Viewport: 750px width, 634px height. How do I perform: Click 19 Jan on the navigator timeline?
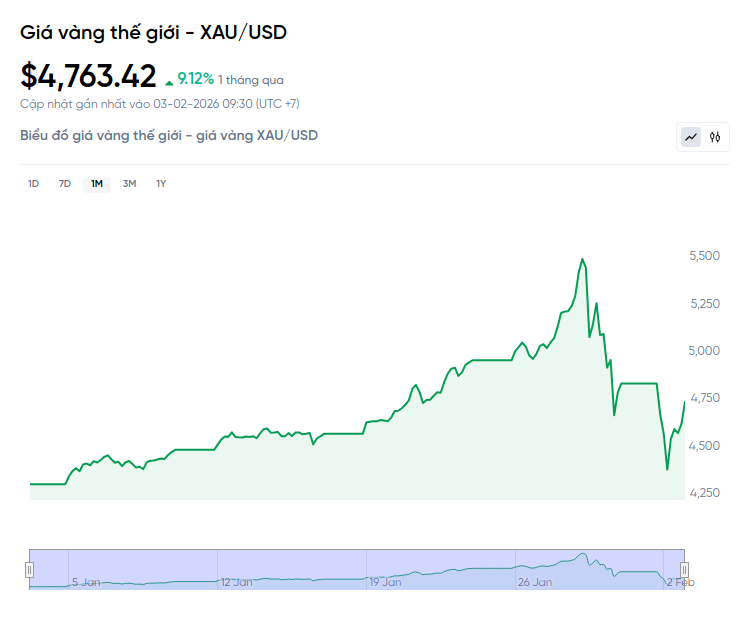coord(385,581)
